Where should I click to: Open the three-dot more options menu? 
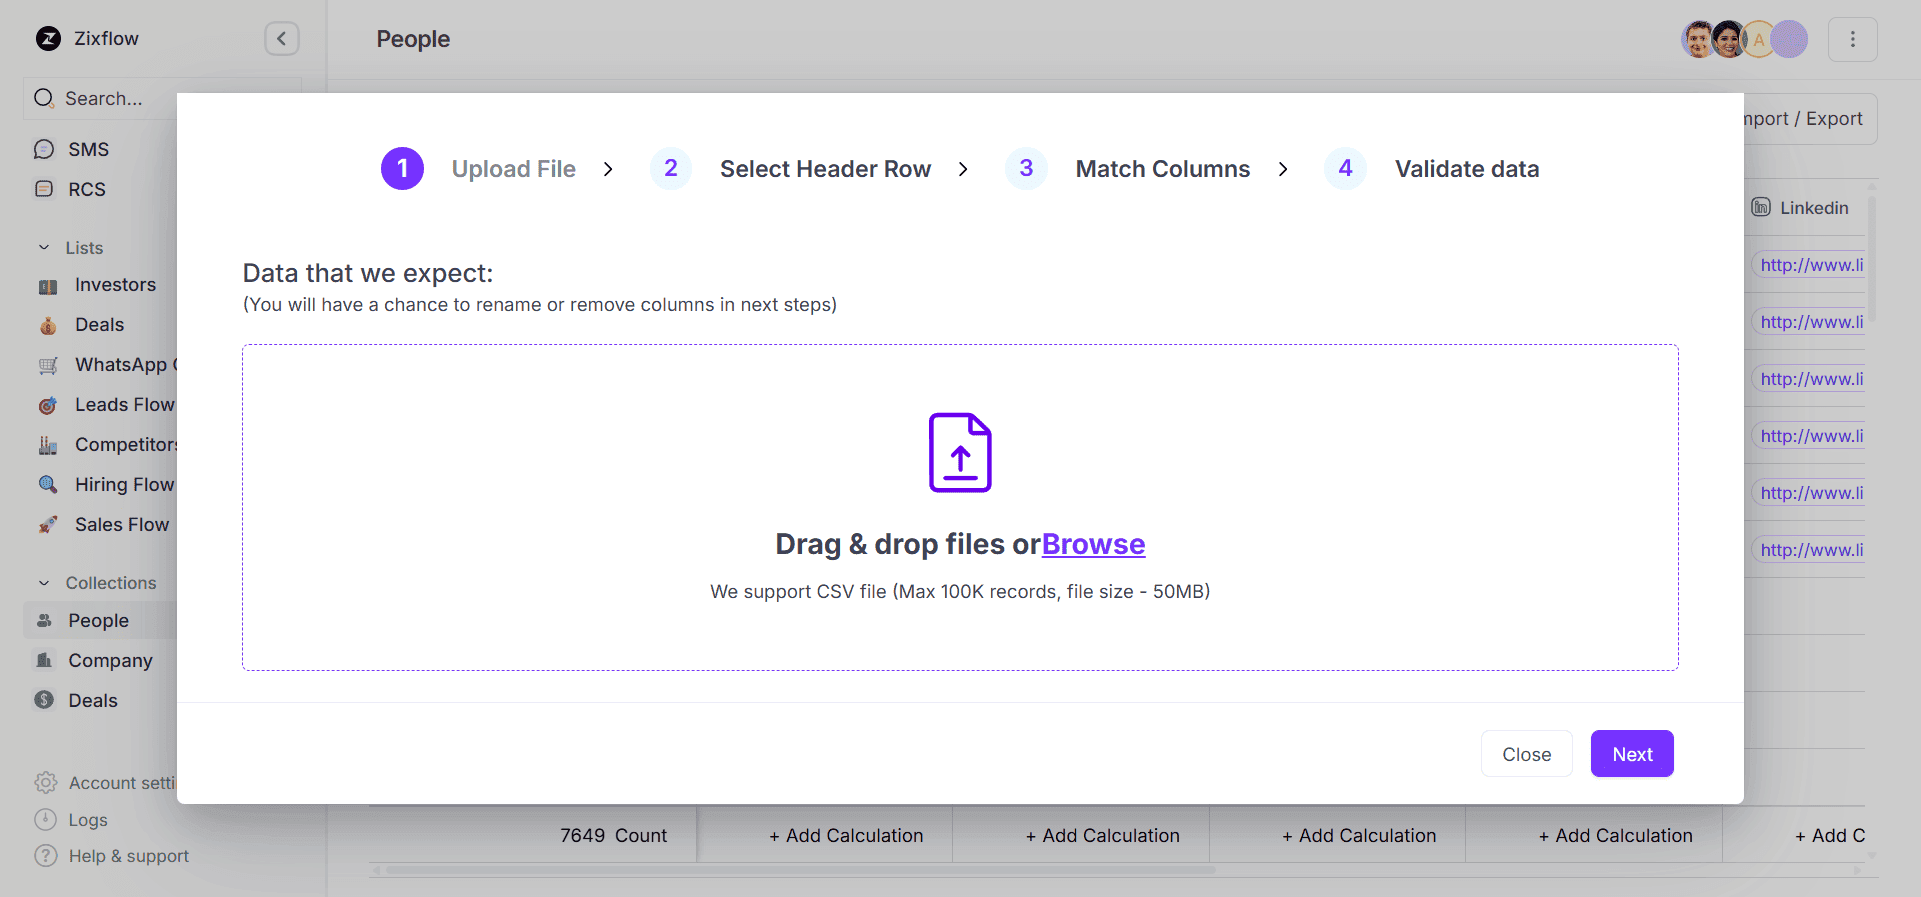pyautogui.click(x=1853, y=39)
